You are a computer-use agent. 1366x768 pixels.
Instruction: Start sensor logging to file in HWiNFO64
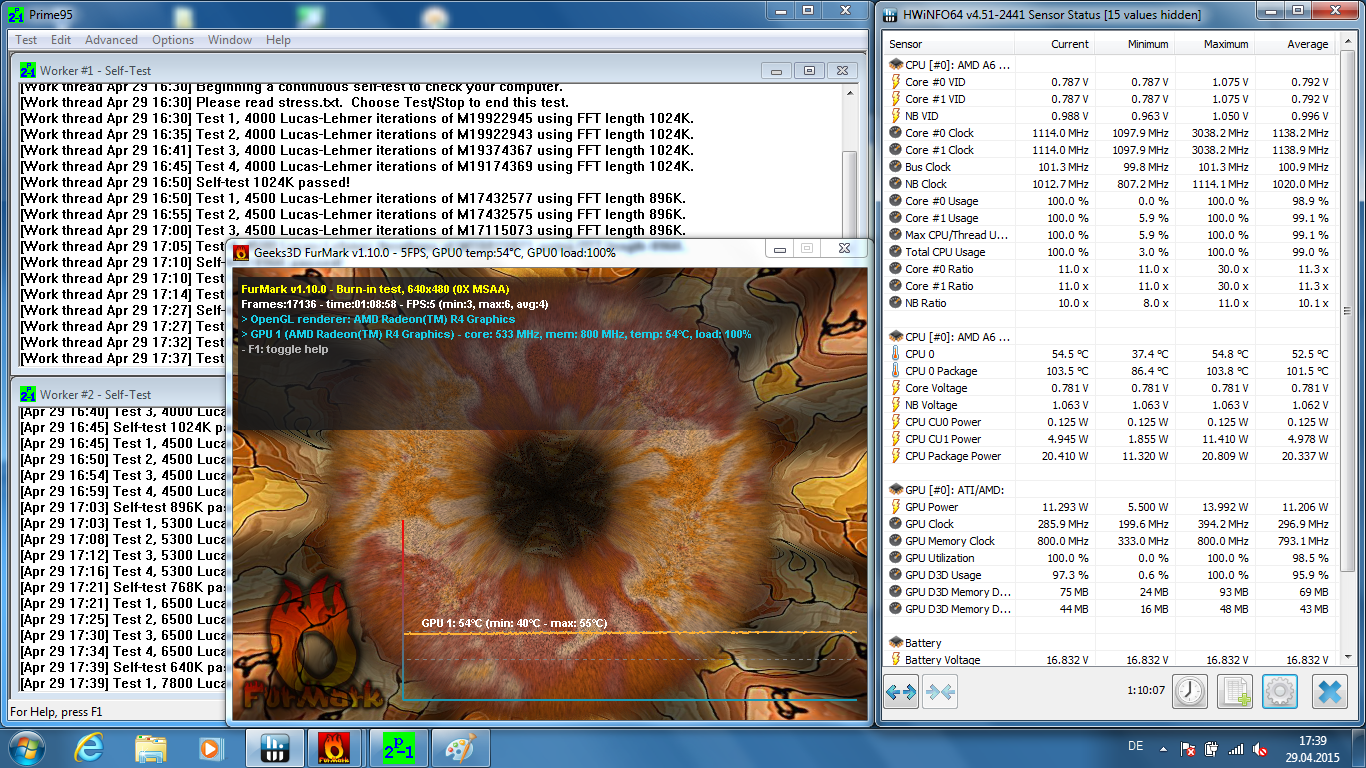point(1235,691)
